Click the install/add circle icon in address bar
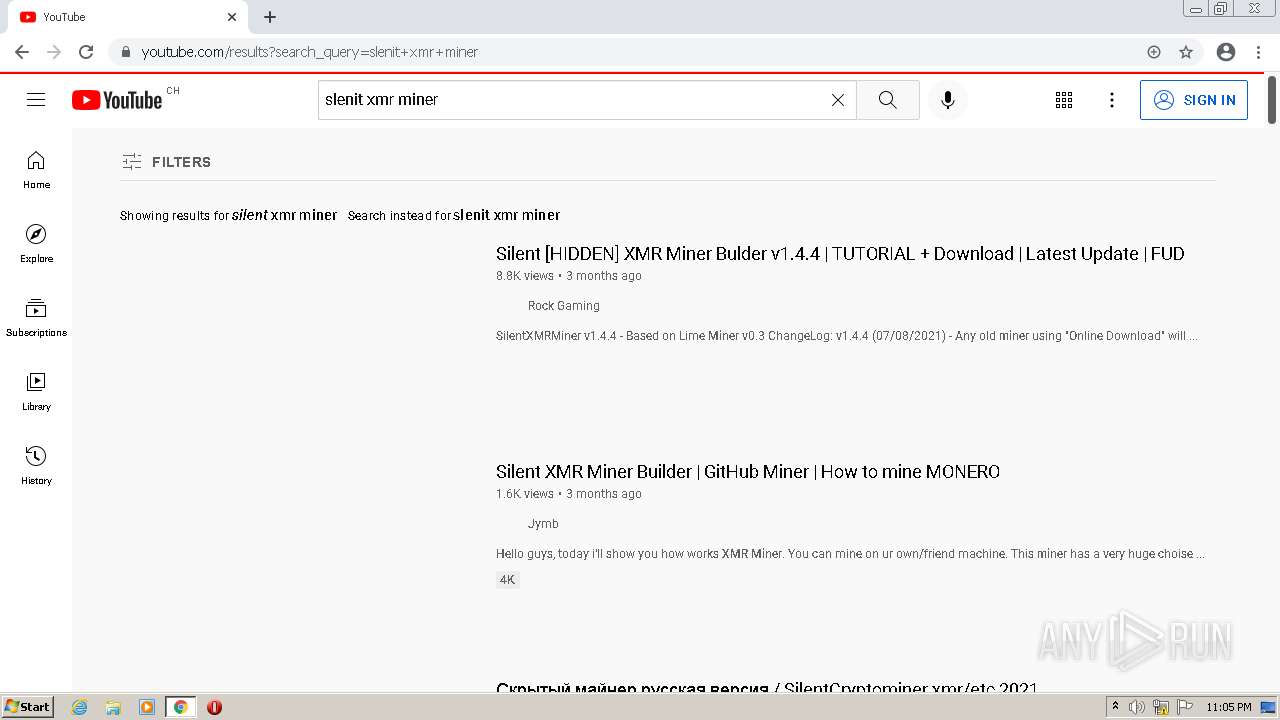The image size is (1280, 720). coord(1154,52)
